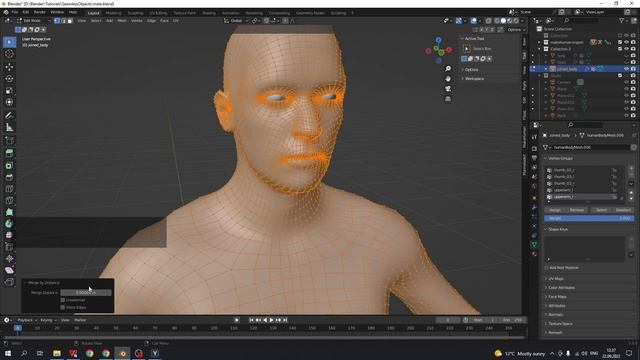The width and height of the screenshot is (640, 360).
Task: Select the Inset Faces tool
Action: 9,165
